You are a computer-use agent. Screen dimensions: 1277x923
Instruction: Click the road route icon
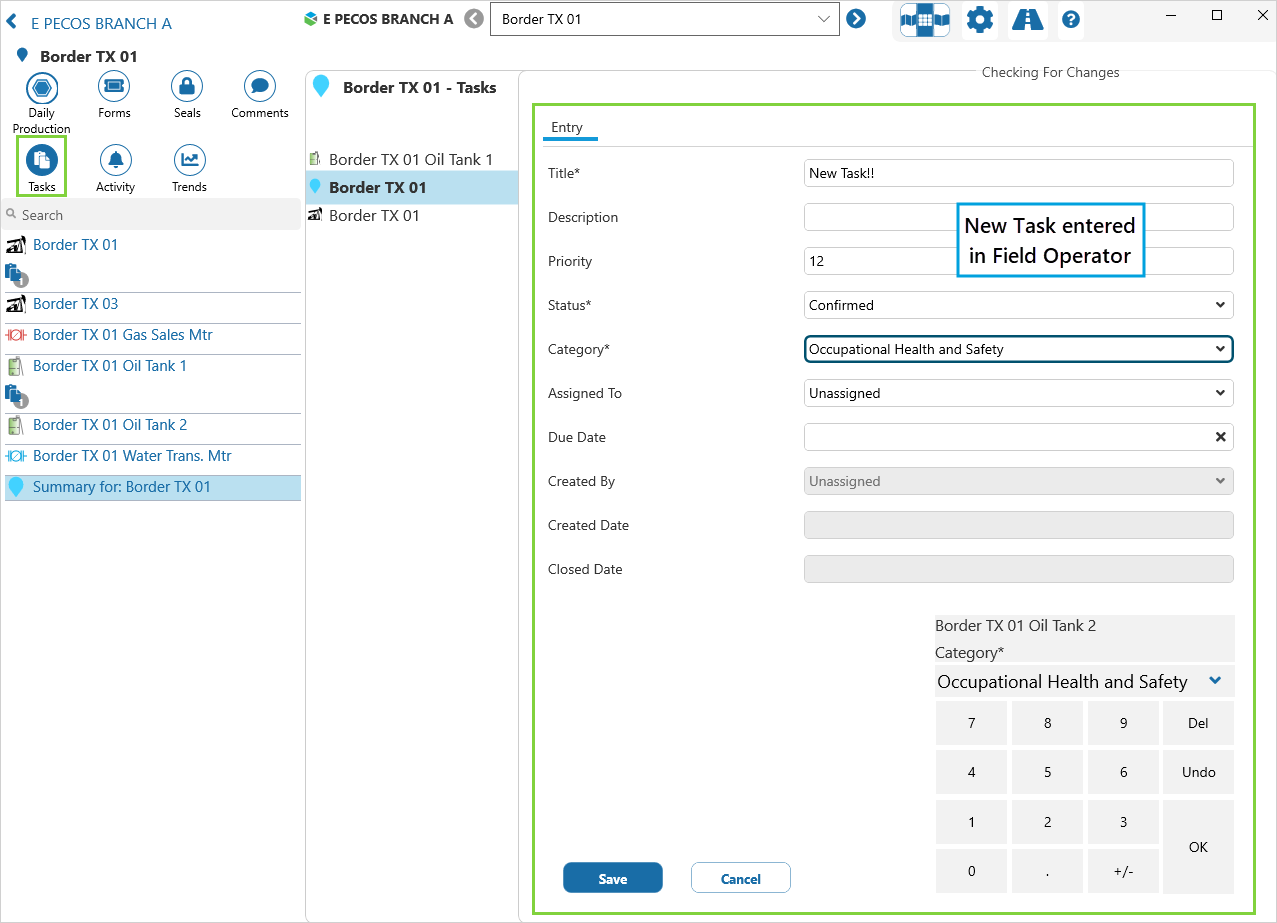tap(1027, 20)
